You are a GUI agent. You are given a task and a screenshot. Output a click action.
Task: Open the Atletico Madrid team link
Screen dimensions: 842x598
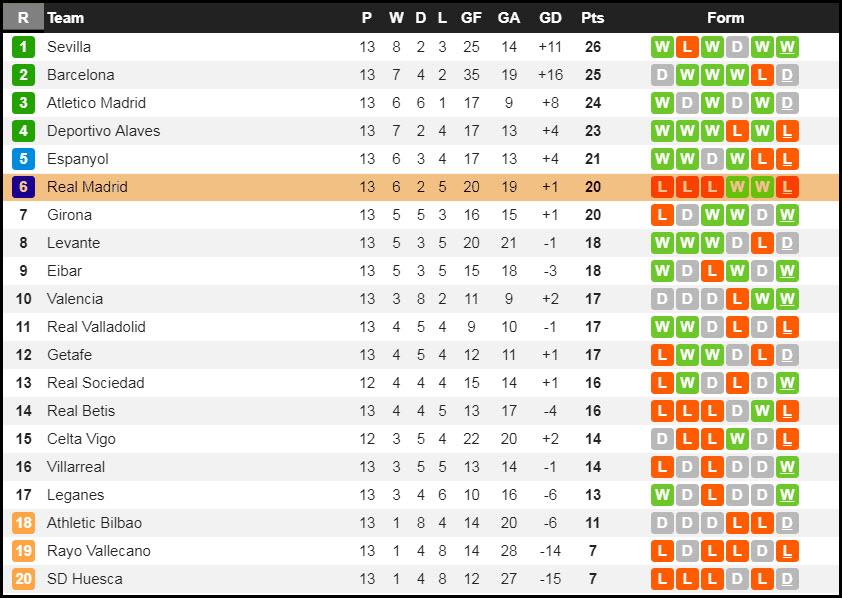96,103
